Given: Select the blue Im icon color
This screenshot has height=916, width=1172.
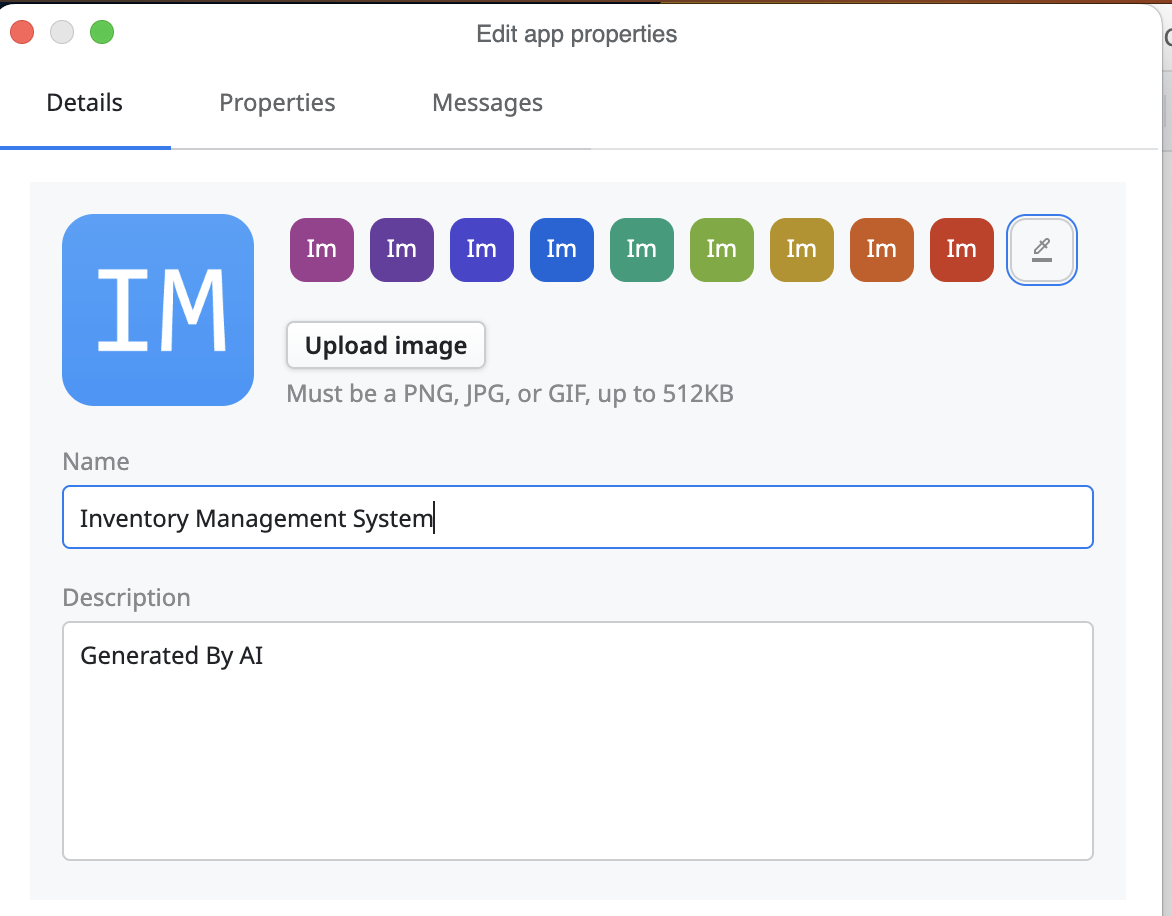Looking at the screenshot, I should click(x=561, y=250).
